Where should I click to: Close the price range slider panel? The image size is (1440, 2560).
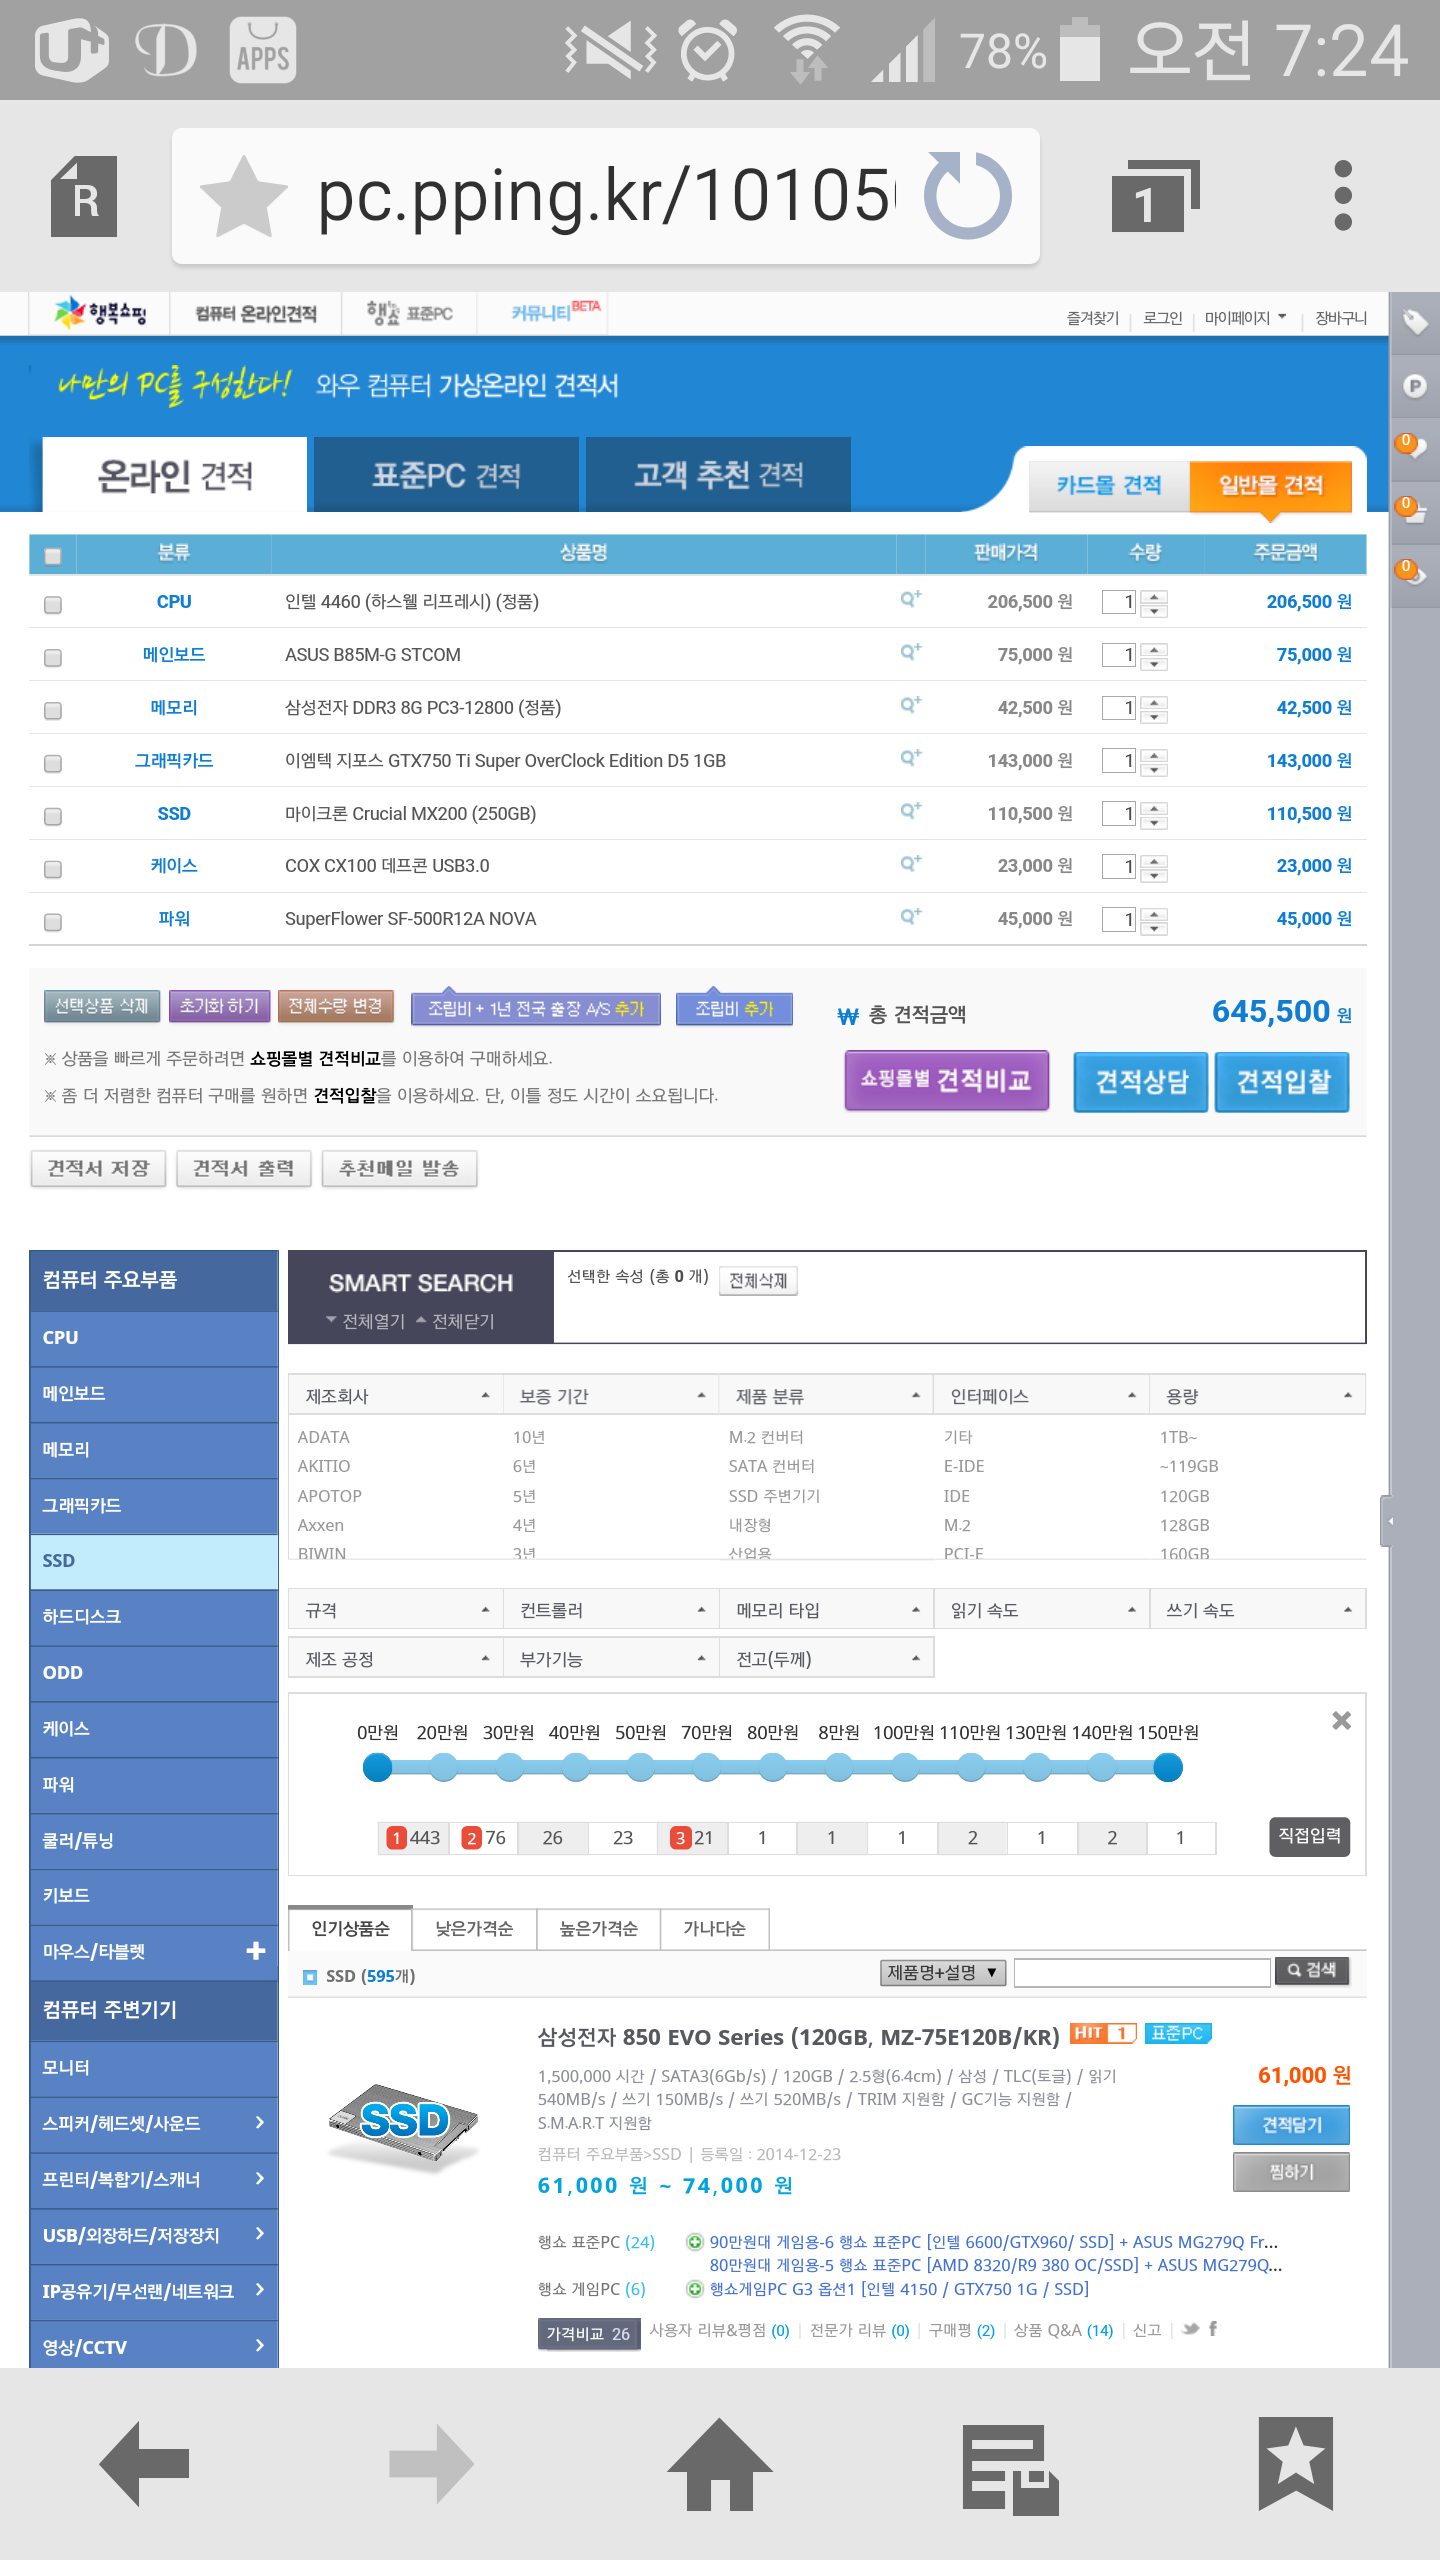click(x=1341, y=1720)
